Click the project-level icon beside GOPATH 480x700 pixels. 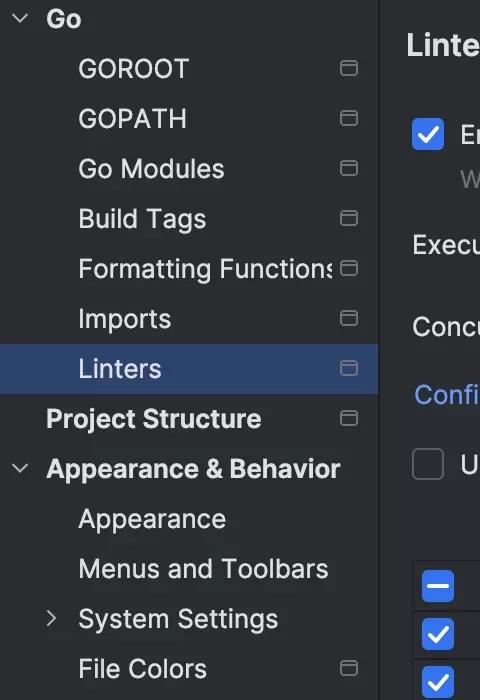click(x=349, y=118)
